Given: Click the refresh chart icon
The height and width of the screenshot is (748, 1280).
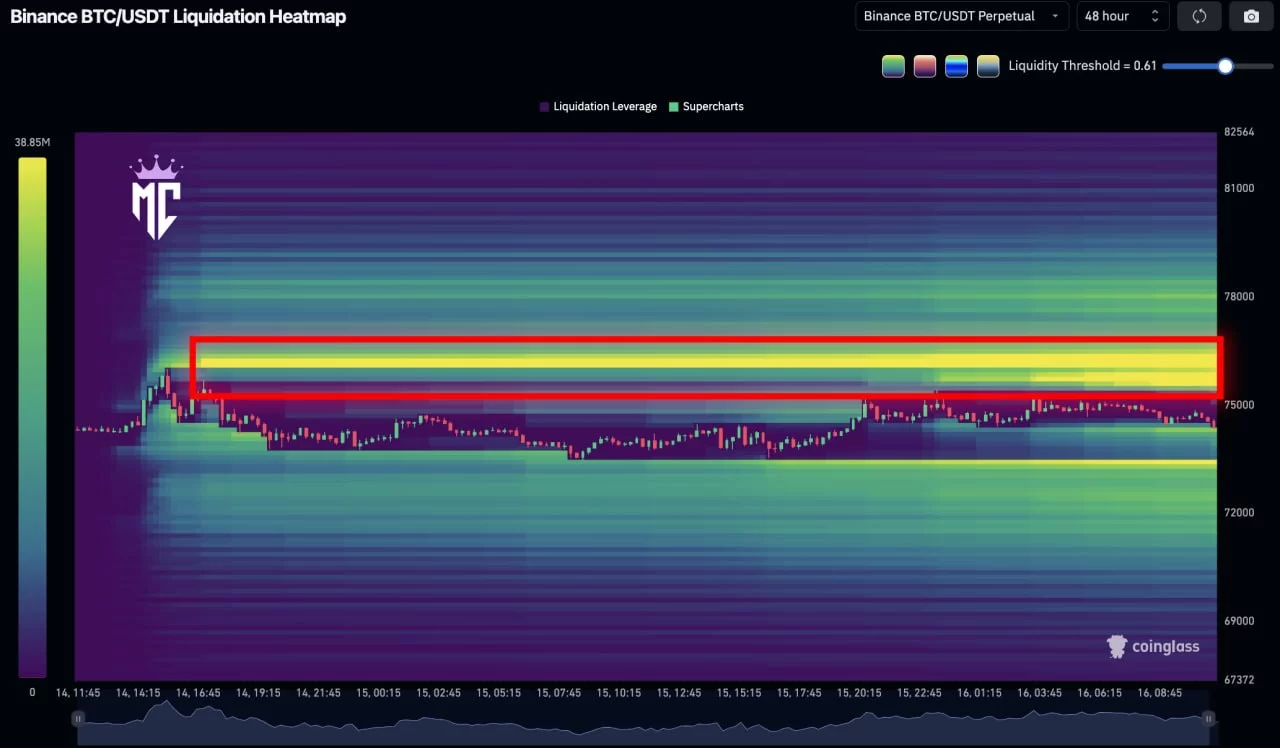Looking at the screenshot, I should click(x=1199, y=16).
